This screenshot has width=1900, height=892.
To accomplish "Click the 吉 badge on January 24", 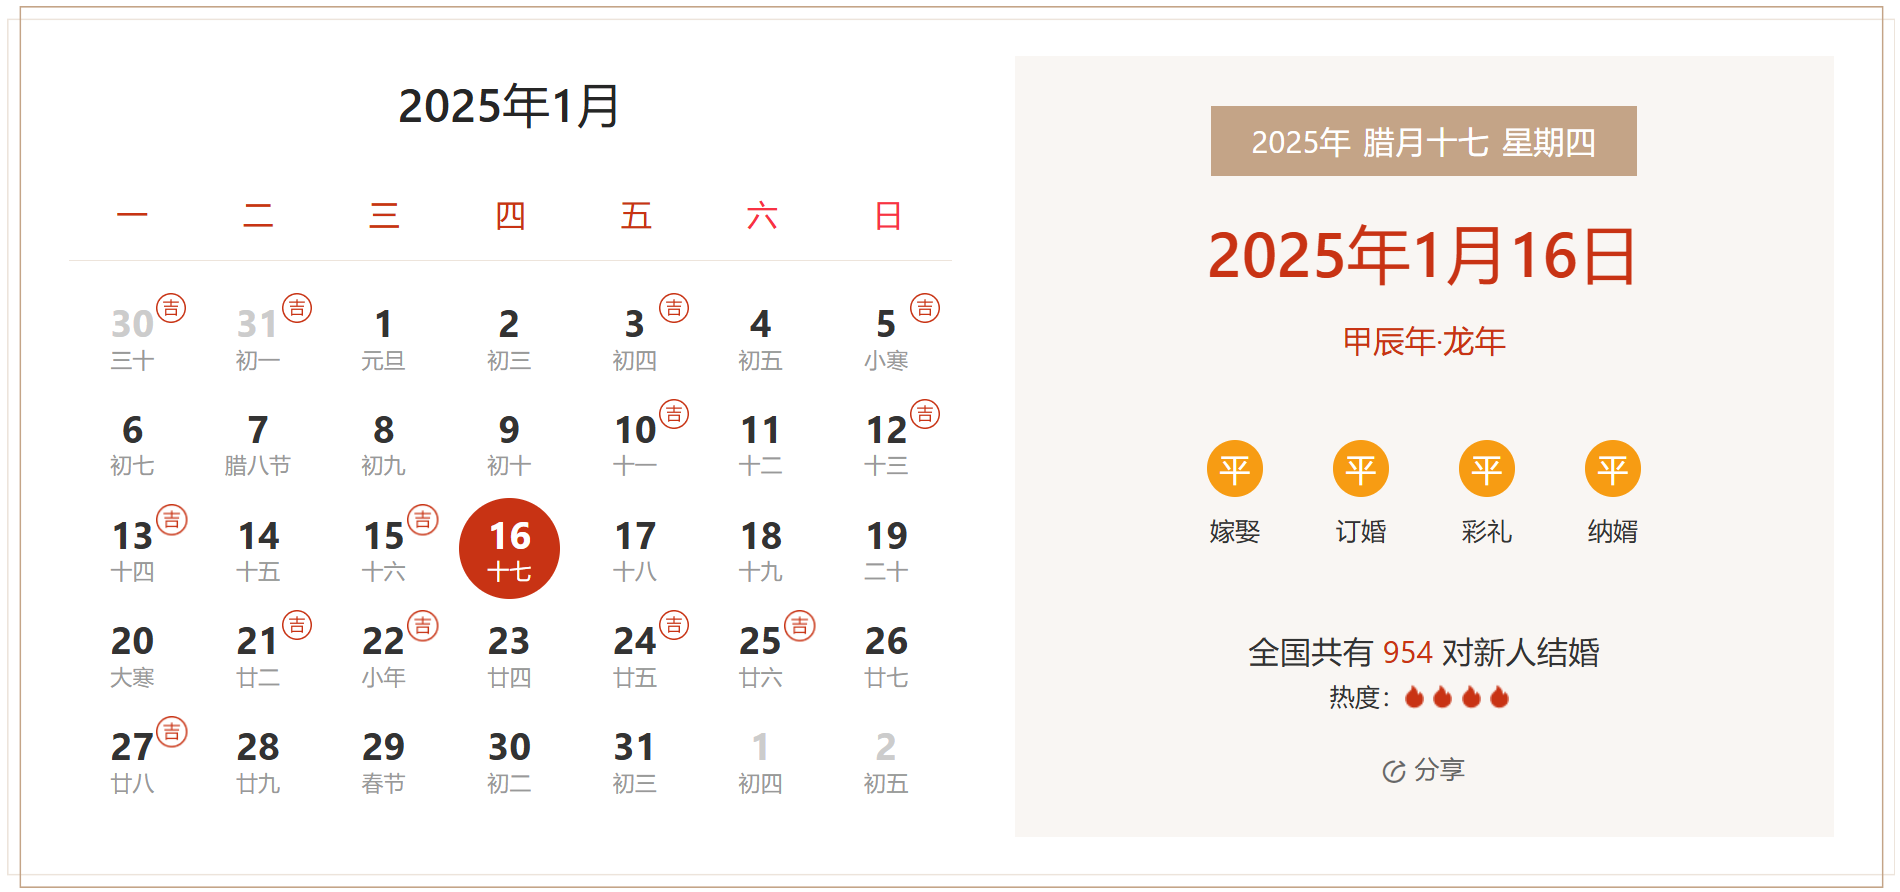I will pos(674,626).
